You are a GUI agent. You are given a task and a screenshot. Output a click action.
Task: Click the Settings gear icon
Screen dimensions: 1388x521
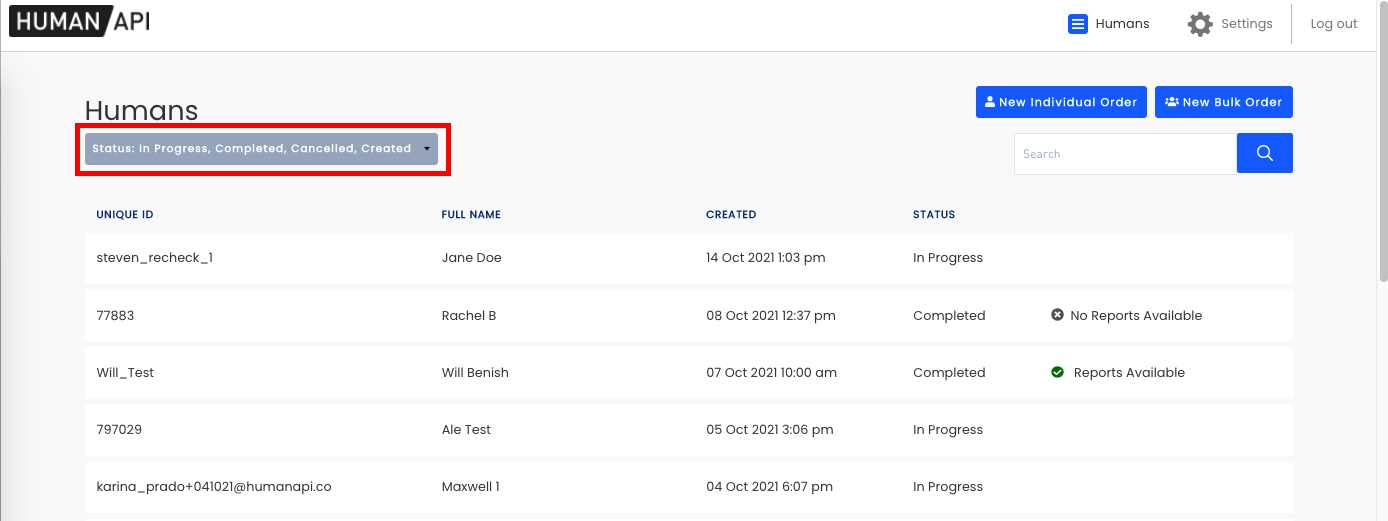tap(1200, 24)
